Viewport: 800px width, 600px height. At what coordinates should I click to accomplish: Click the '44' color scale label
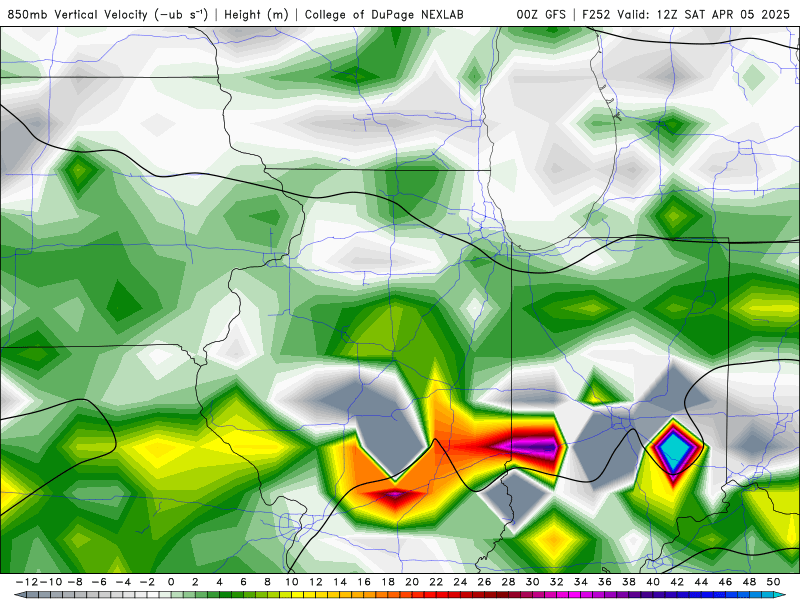pyautogui.click(x=701, y=582)
